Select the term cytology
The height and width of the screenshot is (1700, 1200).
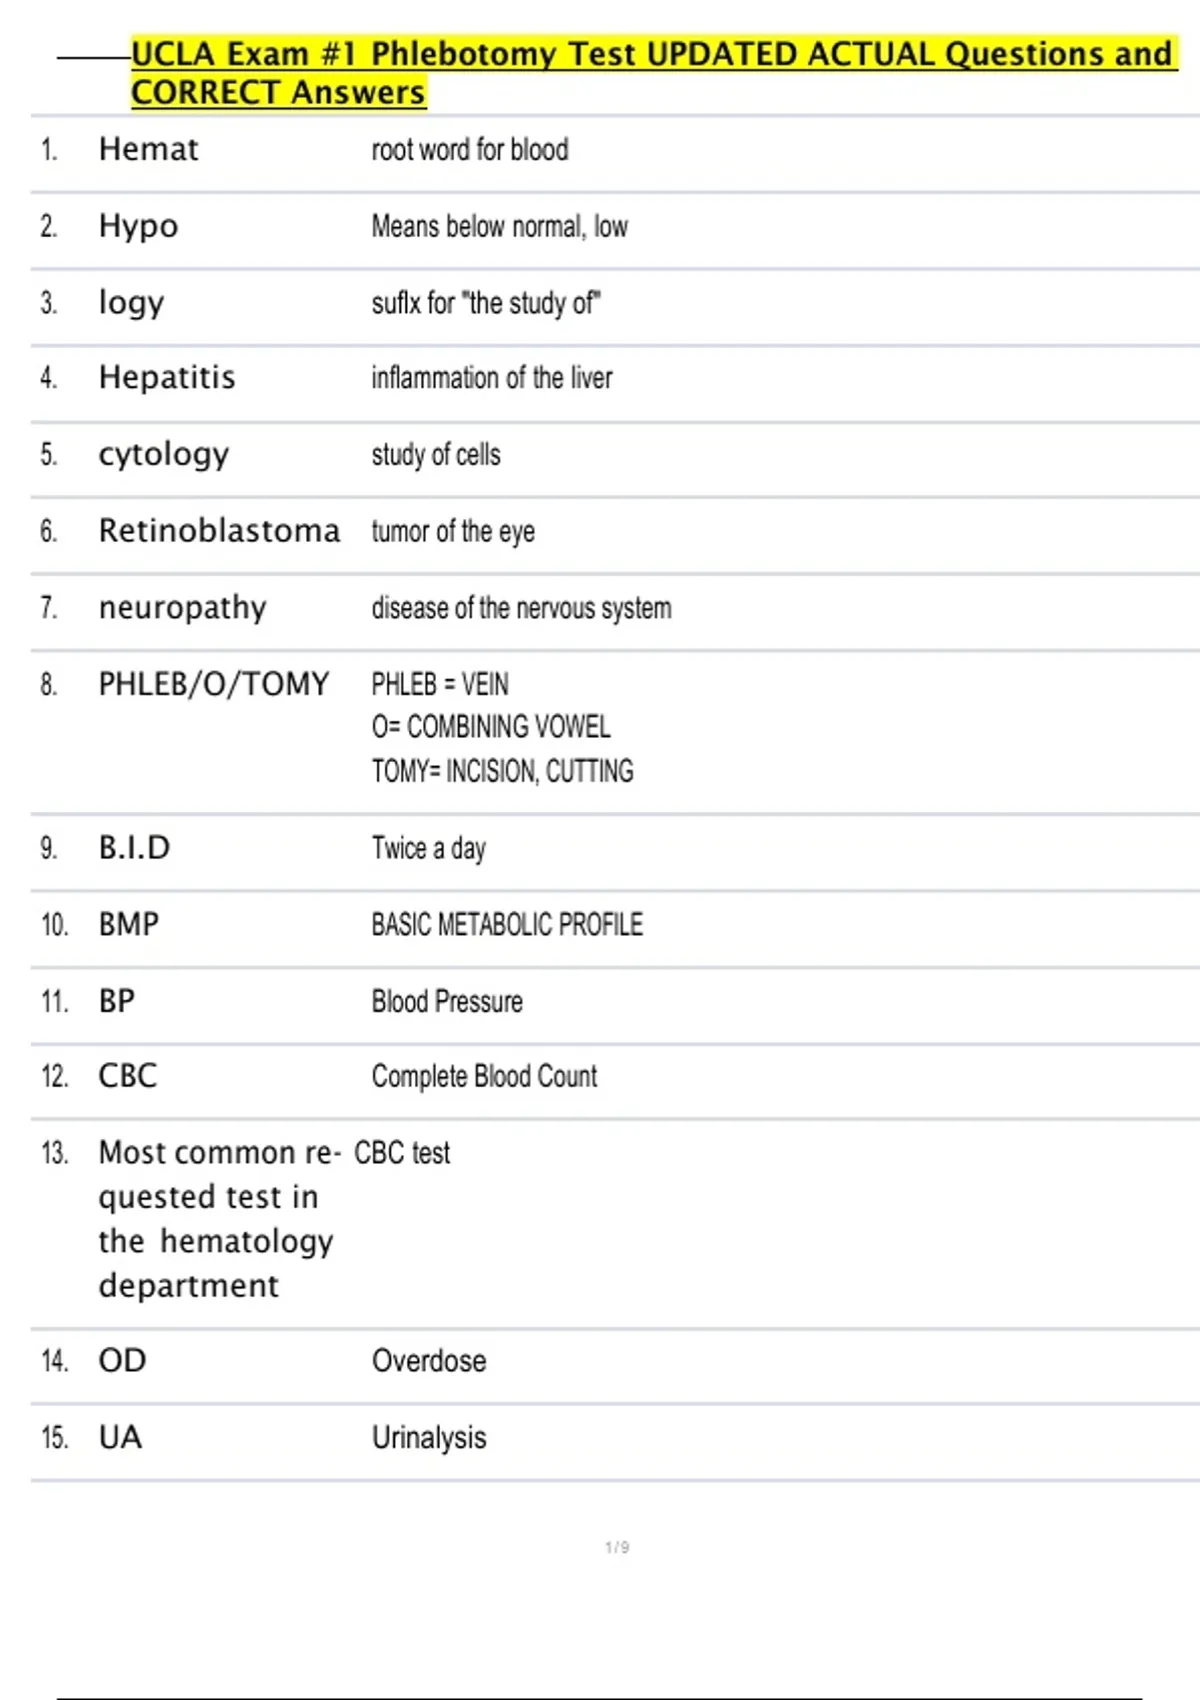click(x=164, y=455)
